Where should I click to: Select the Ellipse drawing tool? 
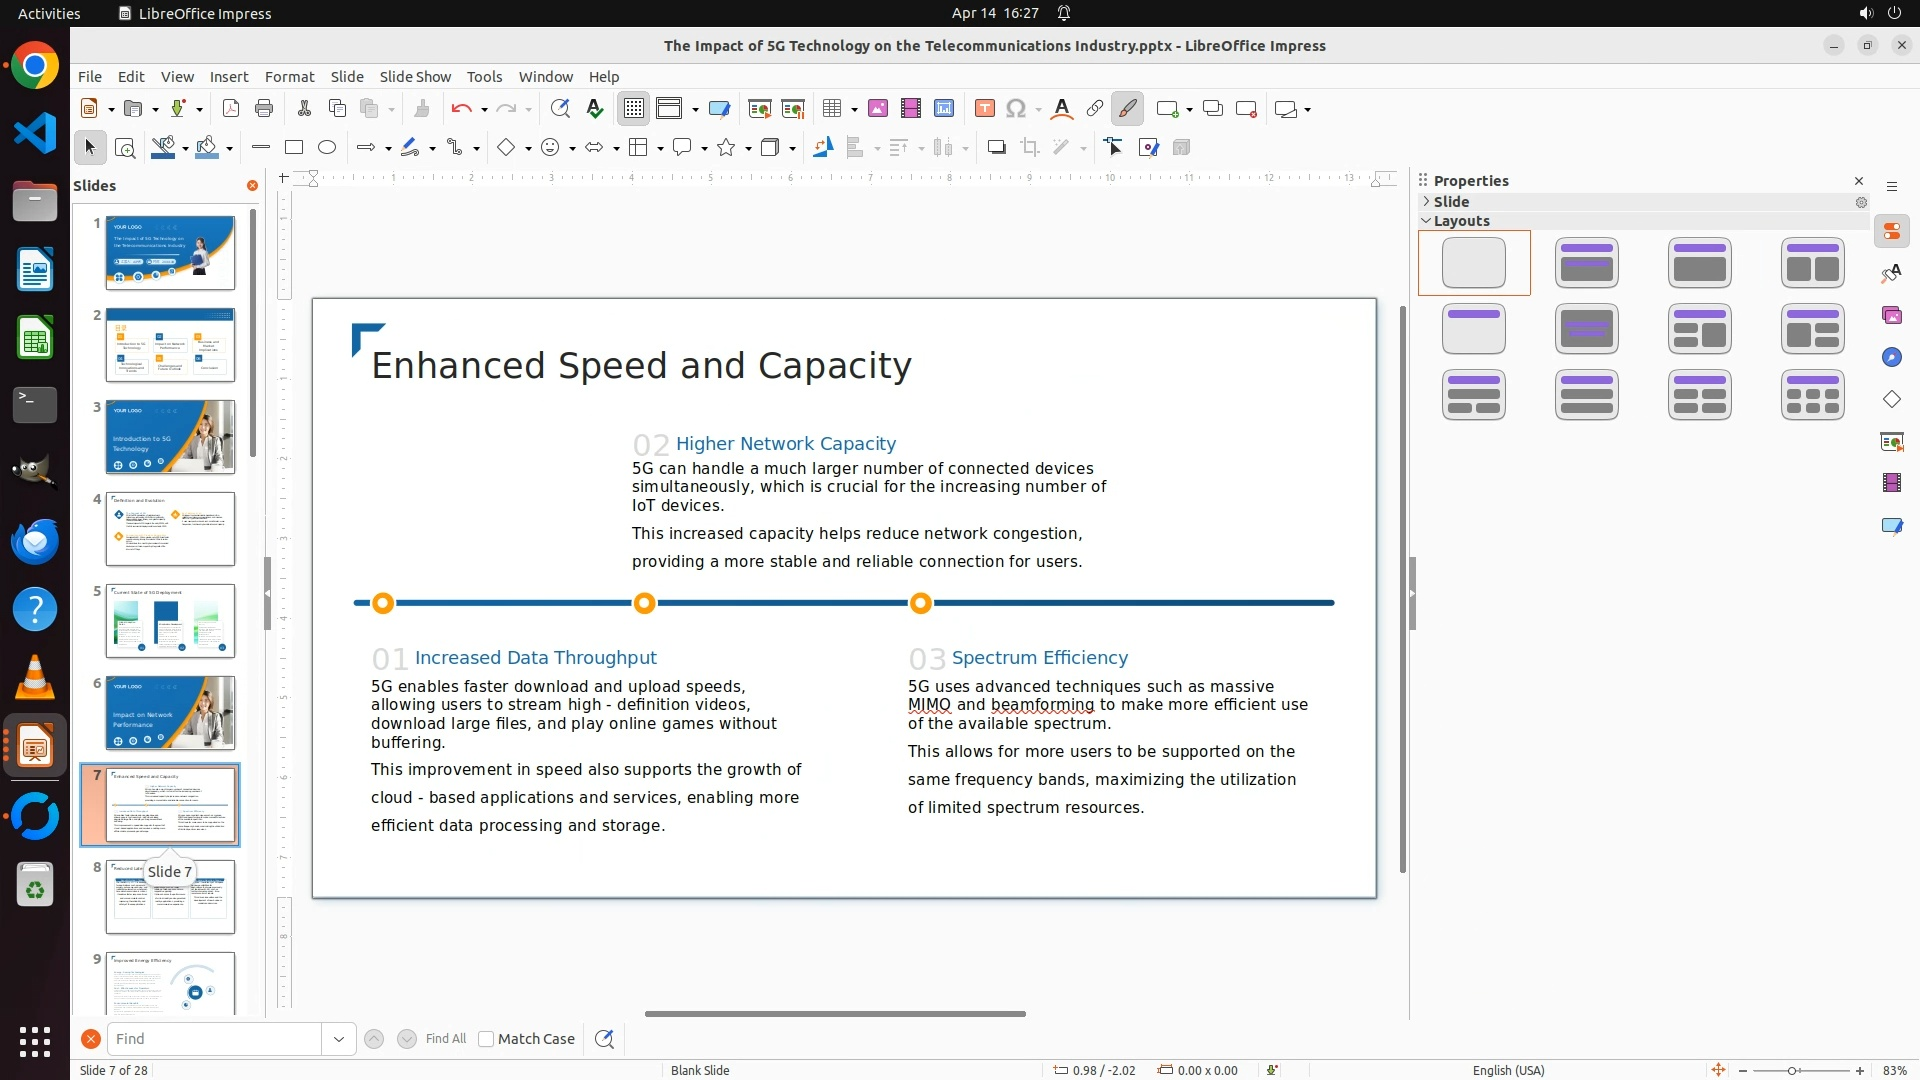tap(327, 148)
